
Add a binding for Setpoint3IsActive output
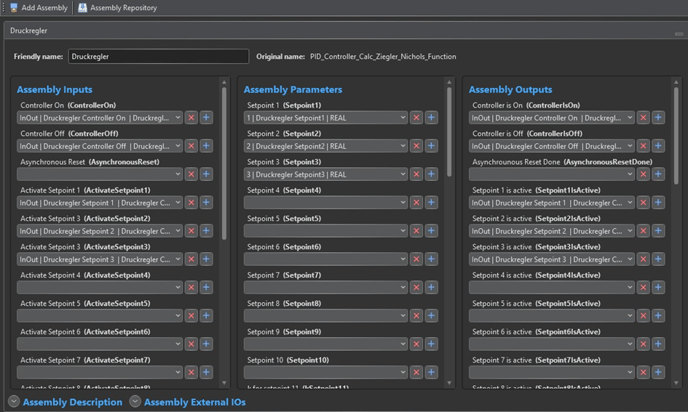(x=658, y=259)
